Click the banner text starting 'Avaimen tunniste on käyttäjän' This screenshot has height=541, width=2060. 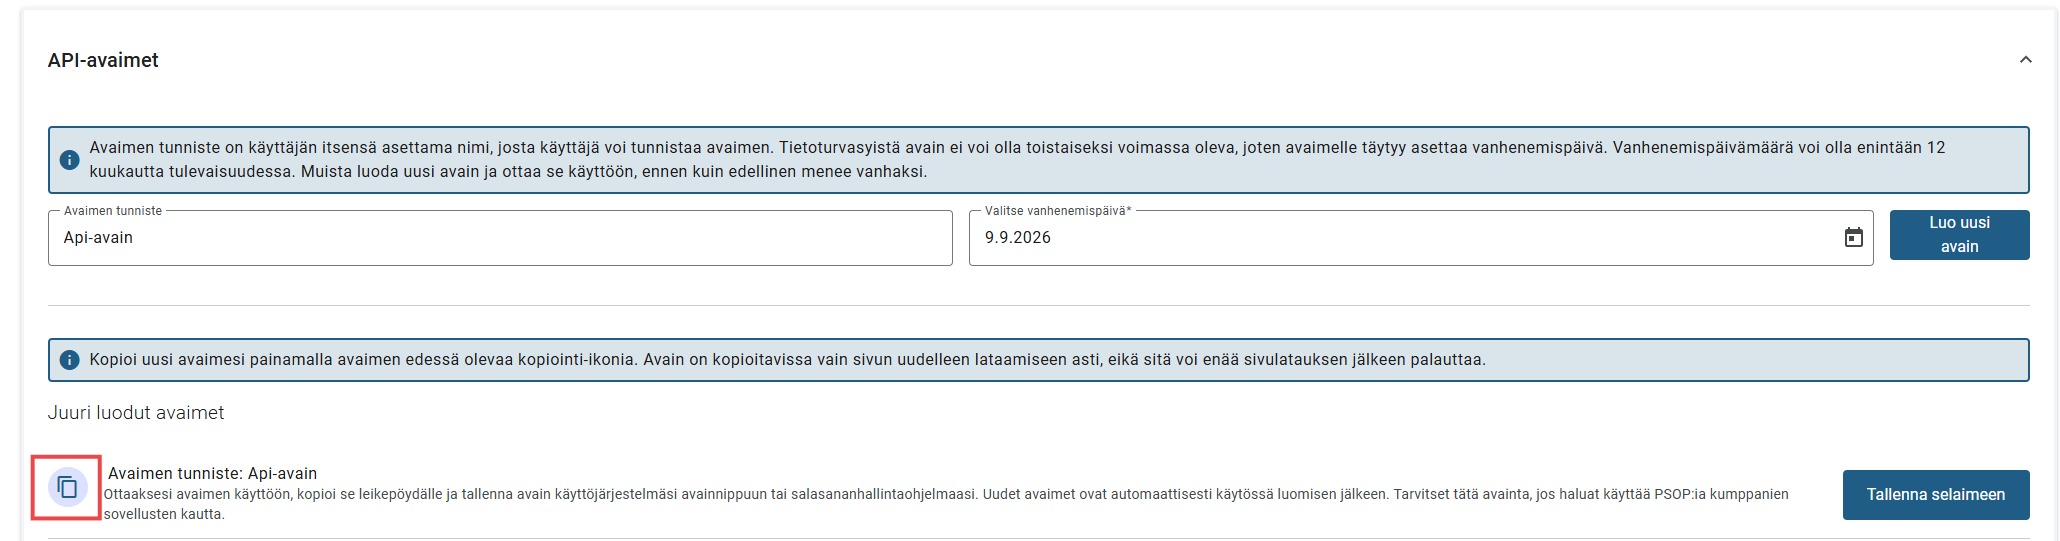point(1017,160)
